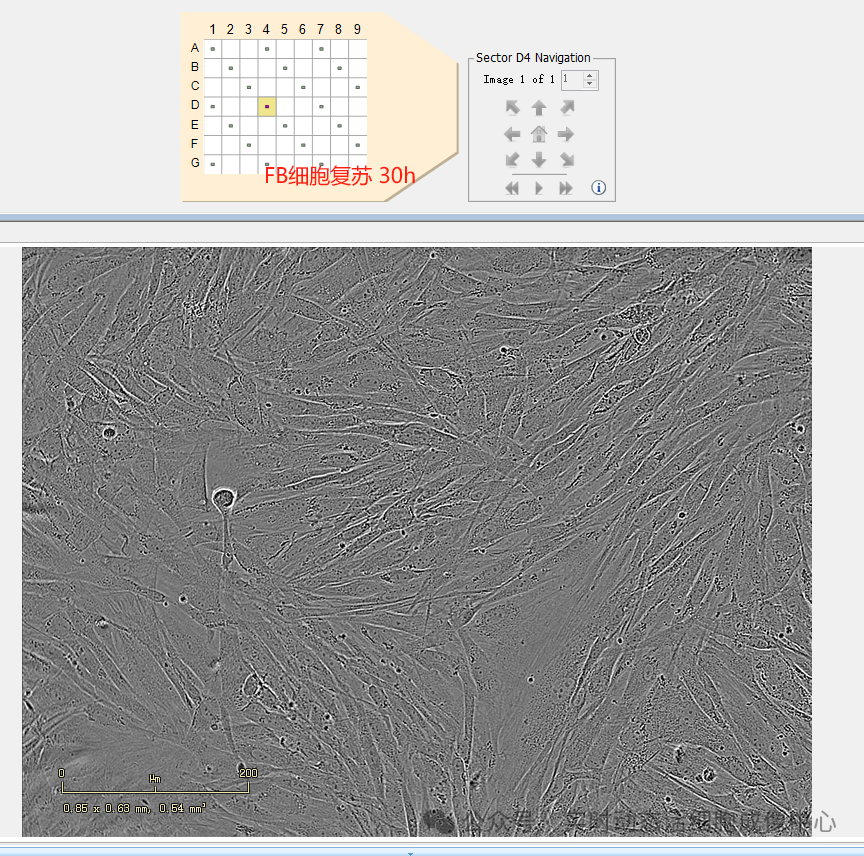Select sector D7 in the grid
The height and width of the screenshot is (856, 864).
[321, 106]
